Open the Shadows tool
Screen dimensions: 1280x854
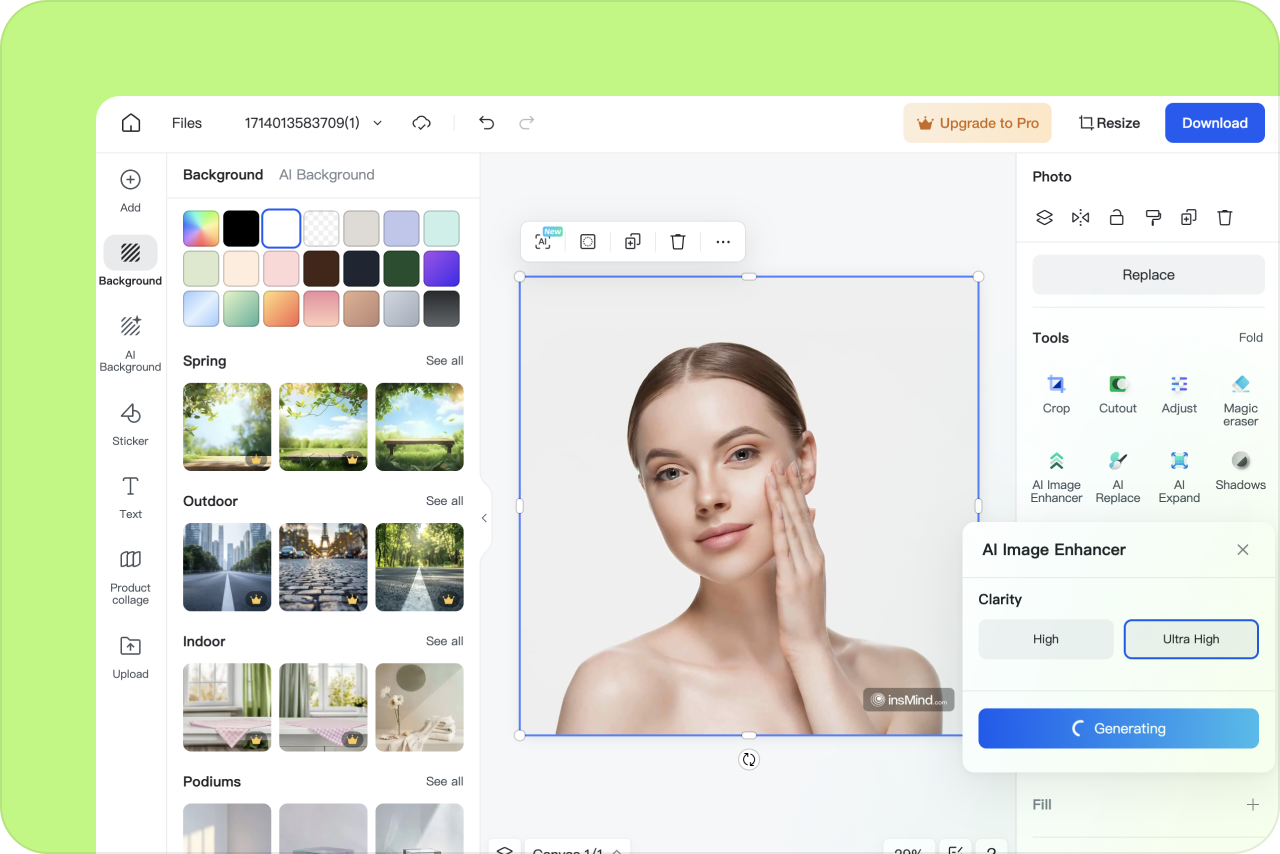click(1240, 471)
